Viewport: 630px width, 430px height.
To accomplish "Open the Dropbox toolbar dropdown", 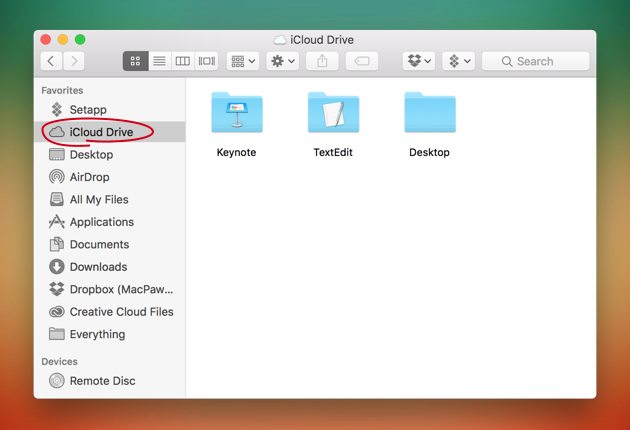I will tap(419, 61).
